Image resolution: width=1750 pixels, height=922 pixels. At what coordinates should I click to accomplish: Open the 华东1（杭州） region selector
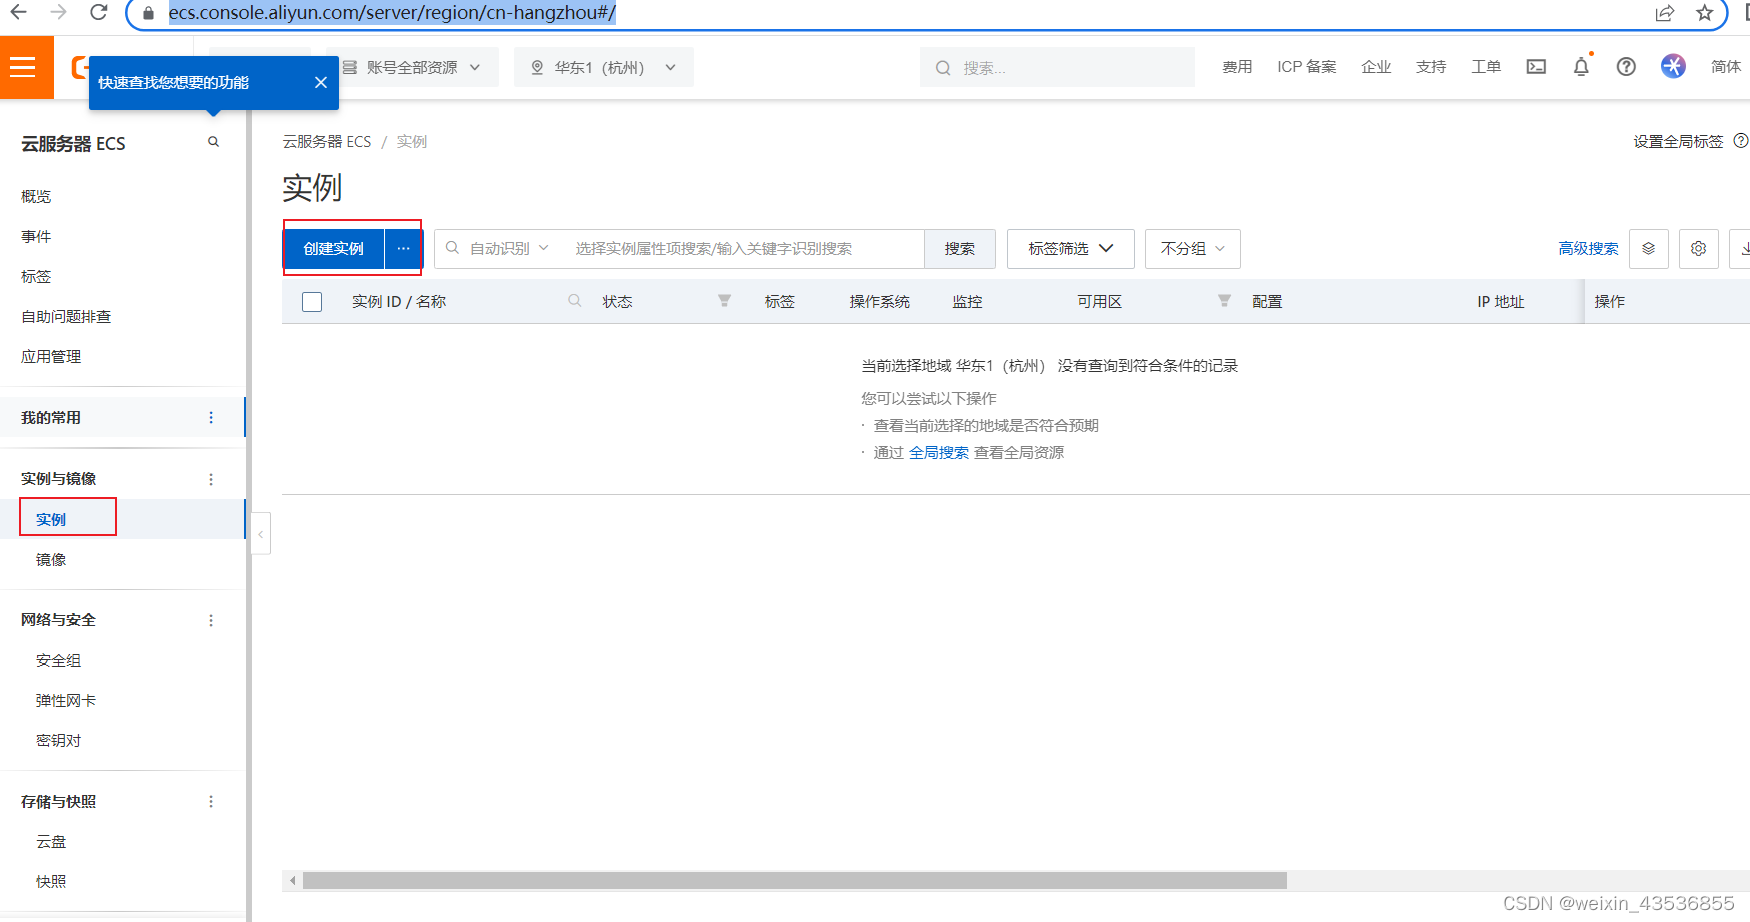pyautogui.click(x=604, y=67)
